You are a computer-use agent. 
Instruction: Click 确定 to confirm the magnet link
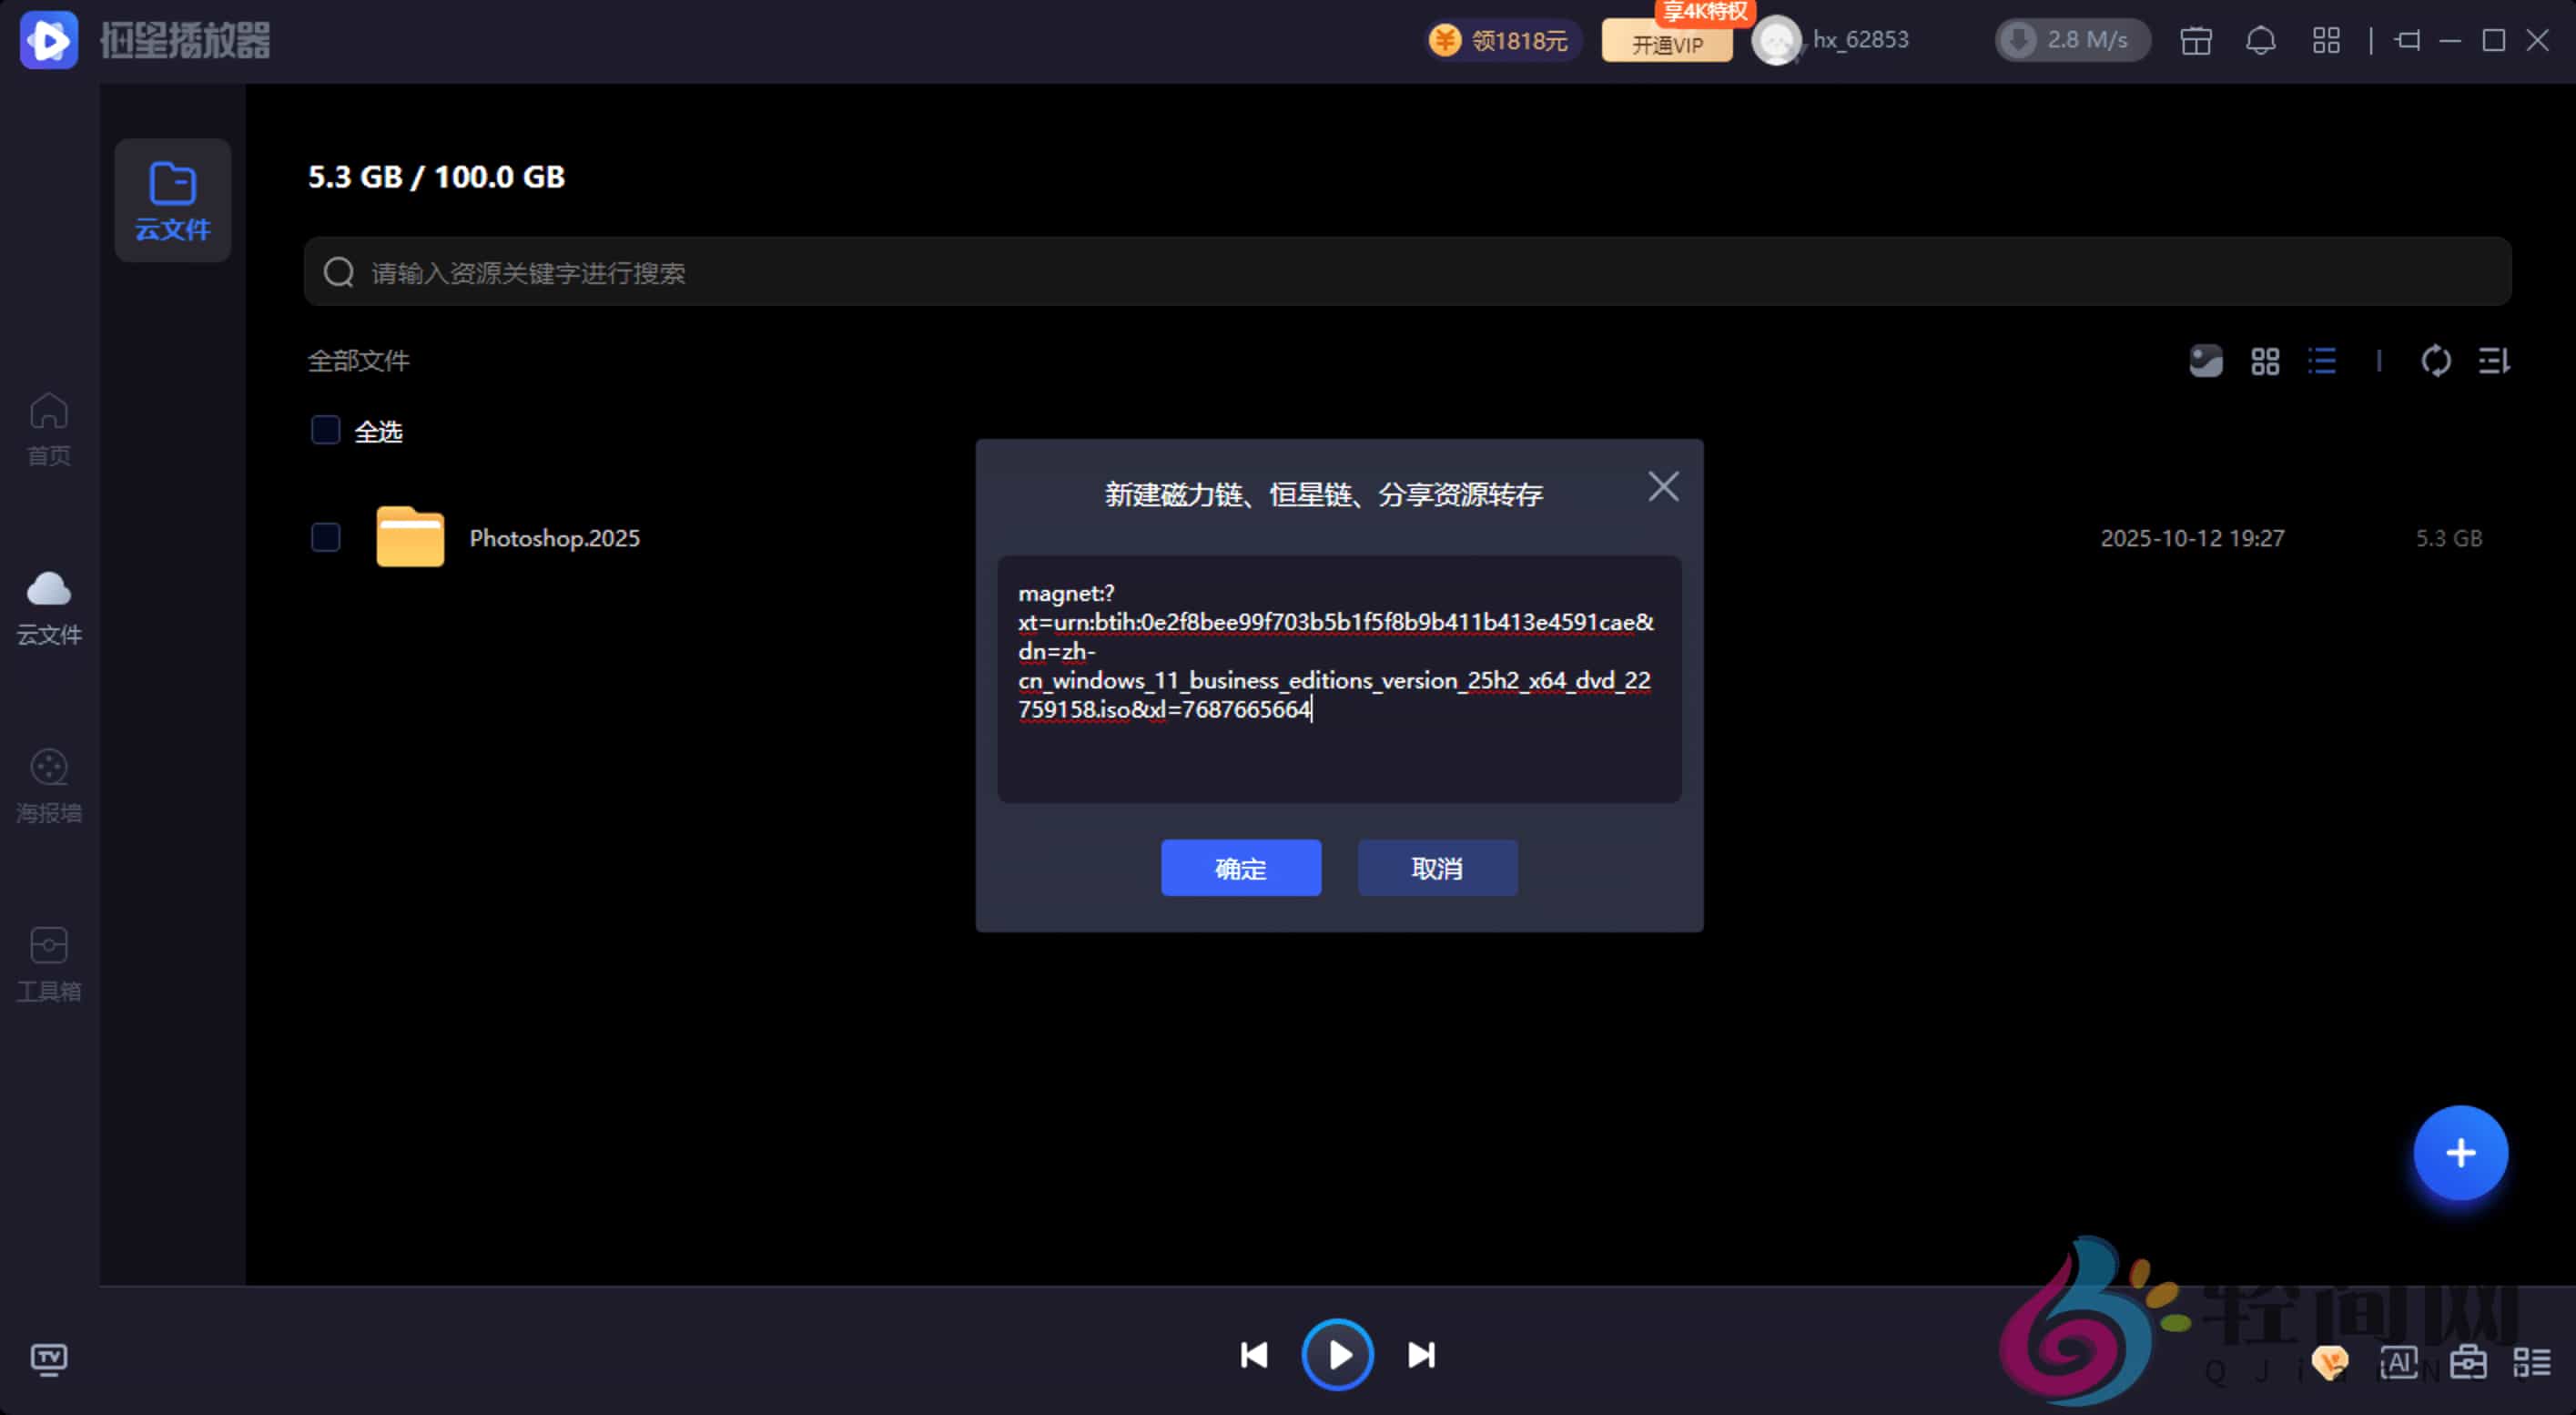pos(1240,868)
